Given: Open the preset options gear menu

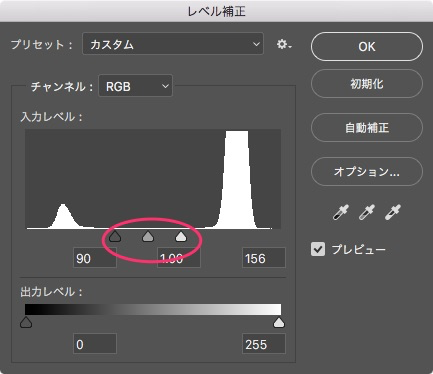Looking at the screenshot, I should click(x=284, y=44).
